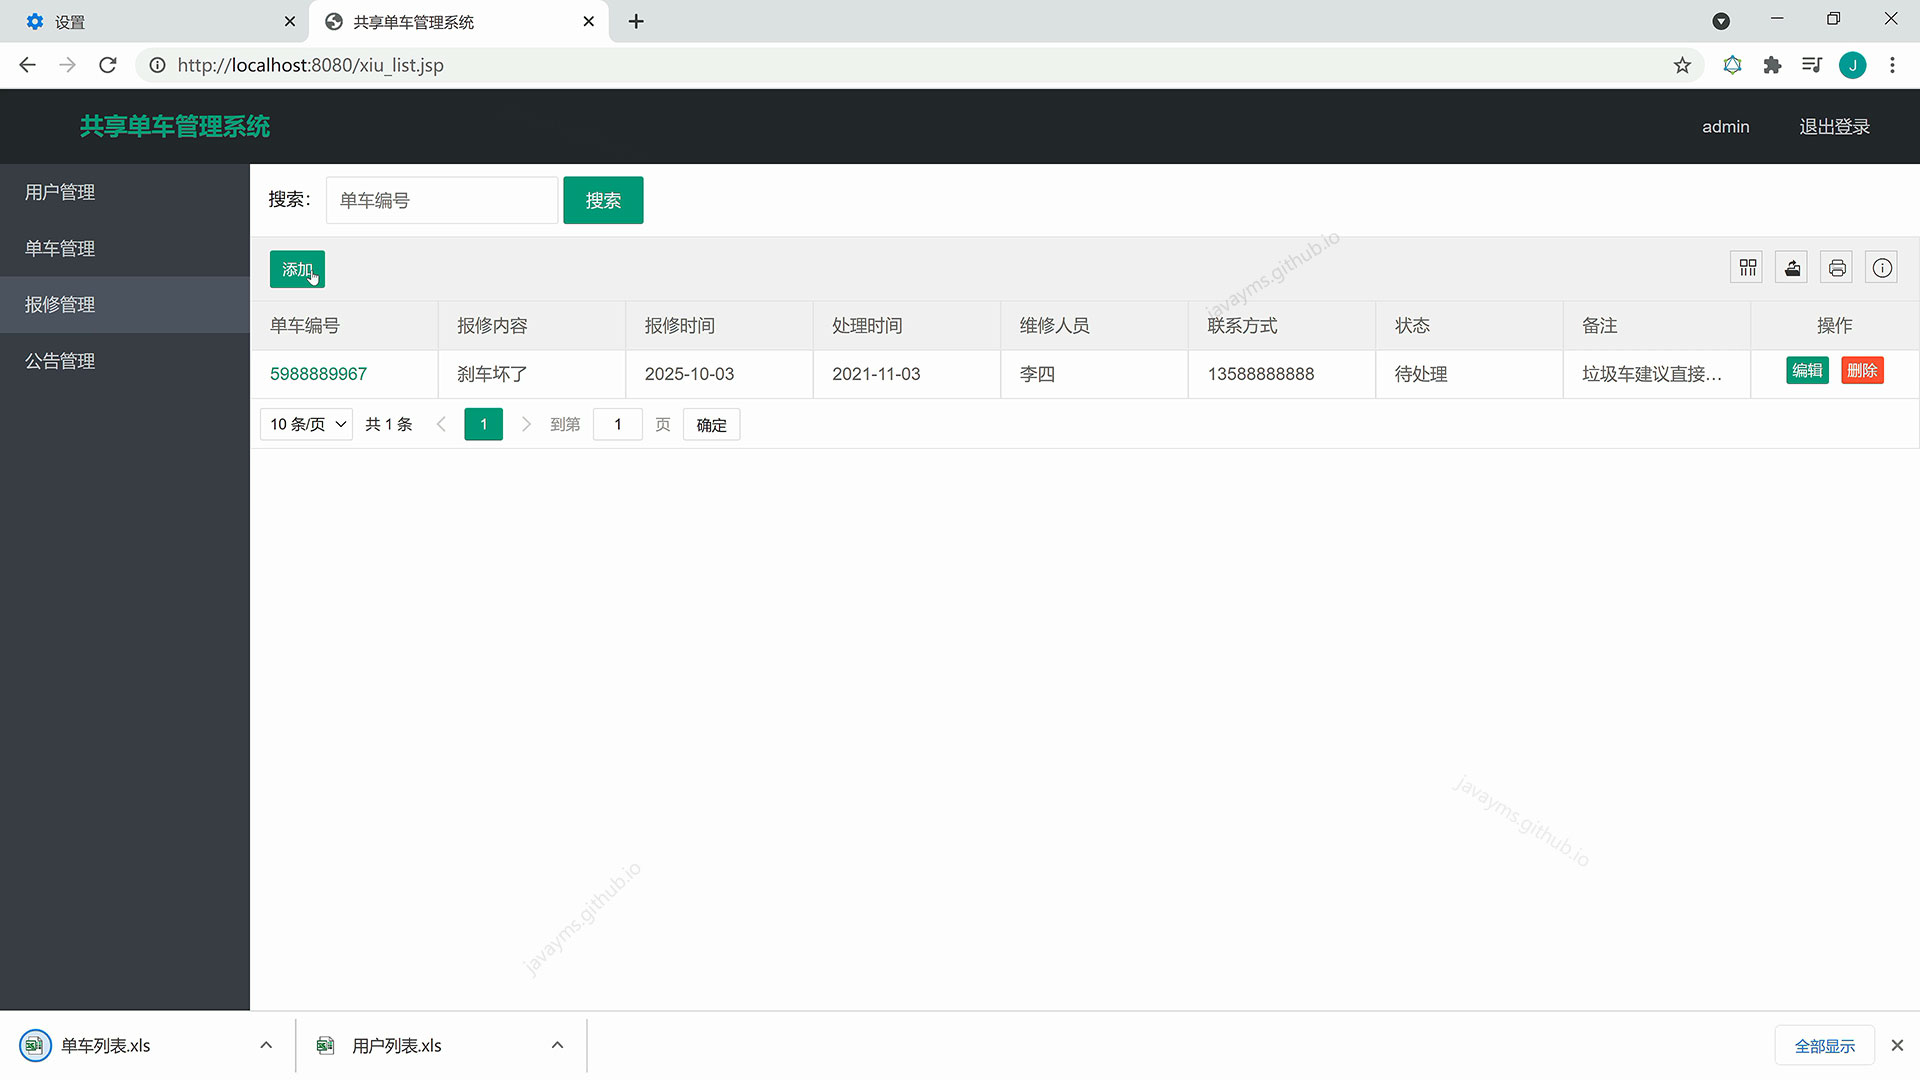Open the browser extensions puzzle icon
Screen dimensions: 1920x1080
[x=1772, y=64]
